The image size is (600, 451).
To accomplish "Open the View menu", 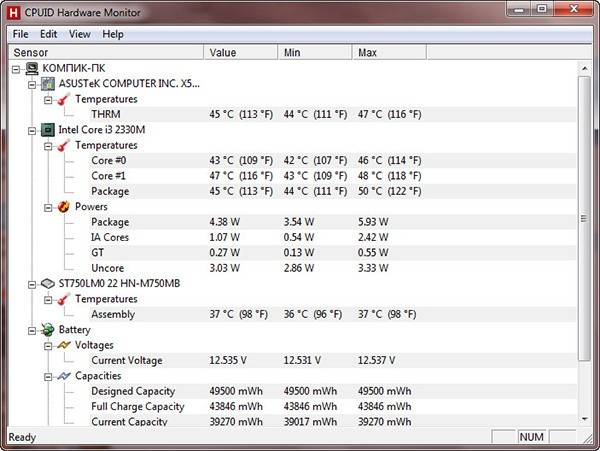I will tap(79, 34).
